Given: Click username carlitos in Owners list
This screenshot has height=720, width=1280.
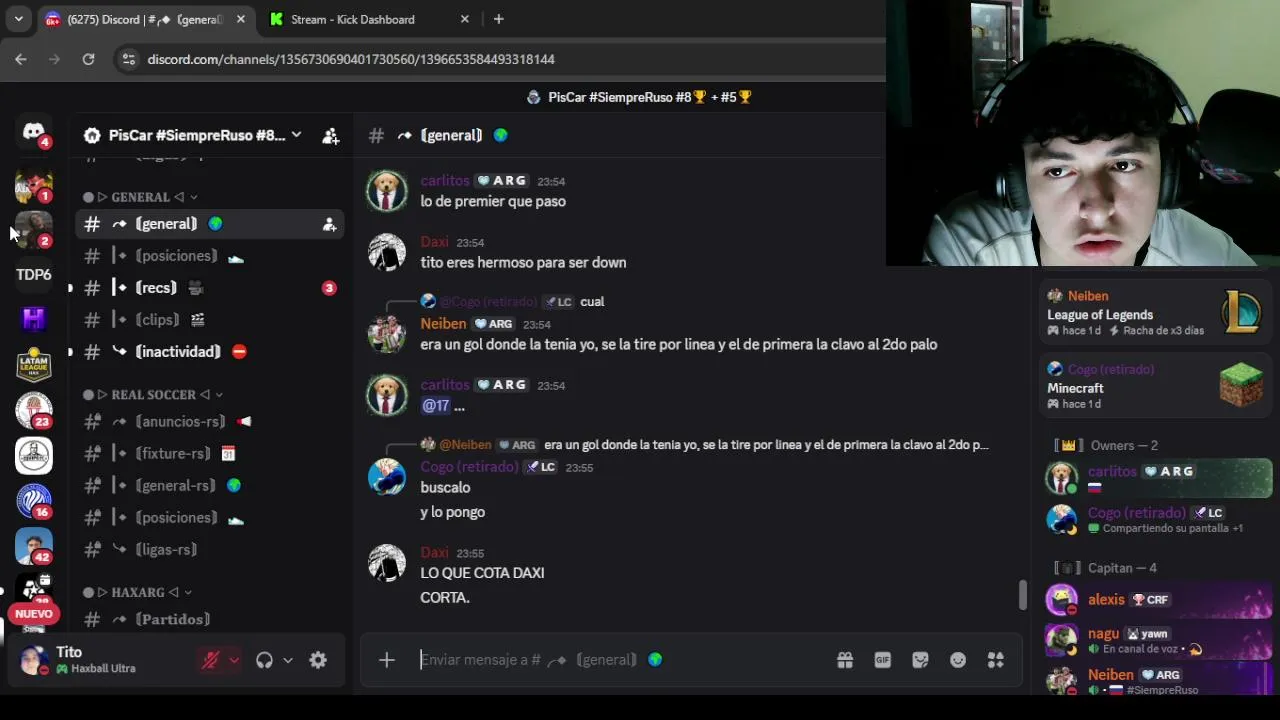Looking at the screenshot, I should coord(1112,471).
